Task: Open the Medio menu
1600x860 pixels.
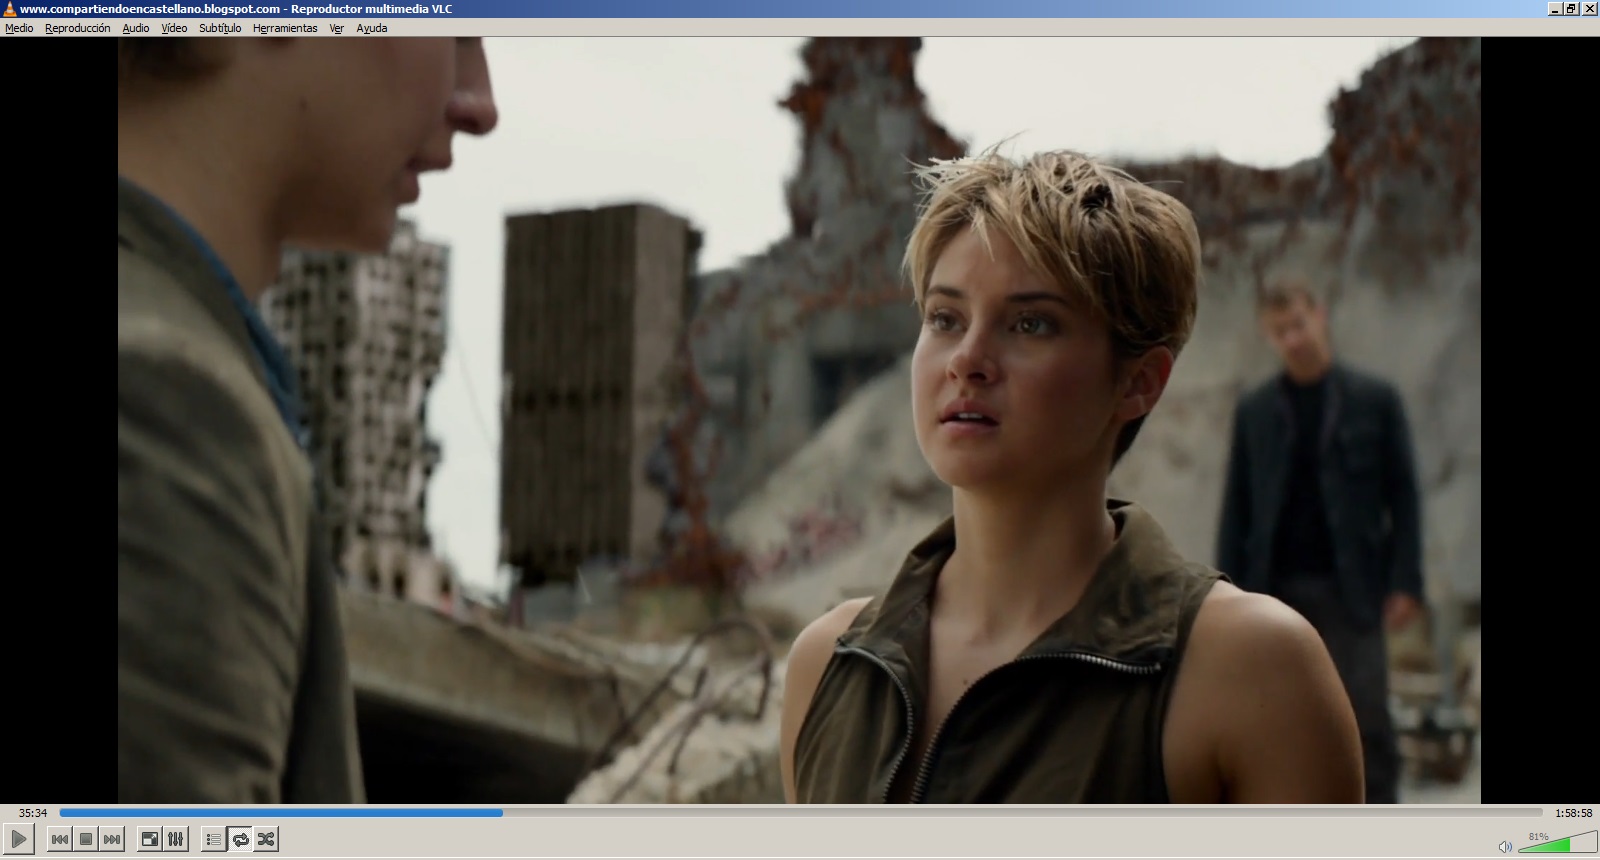Action: [x=19, y=28]
